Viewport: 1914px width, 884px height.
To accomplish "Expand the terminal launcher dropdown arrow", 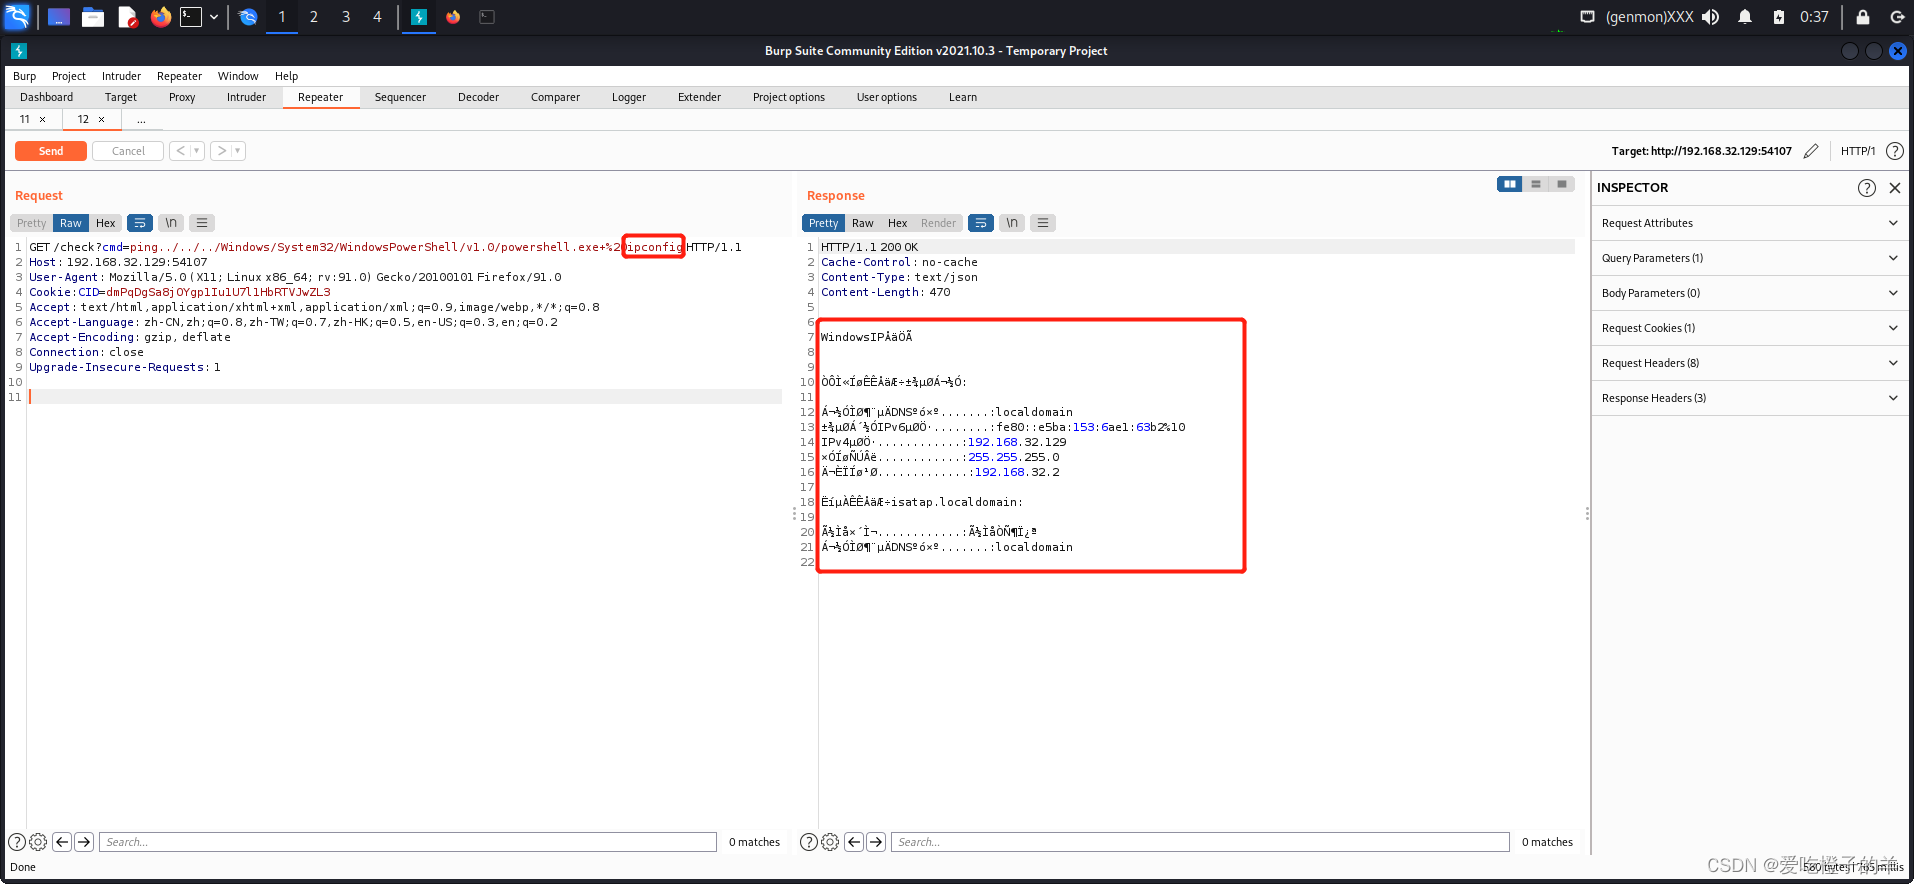I will pos(214,17).
